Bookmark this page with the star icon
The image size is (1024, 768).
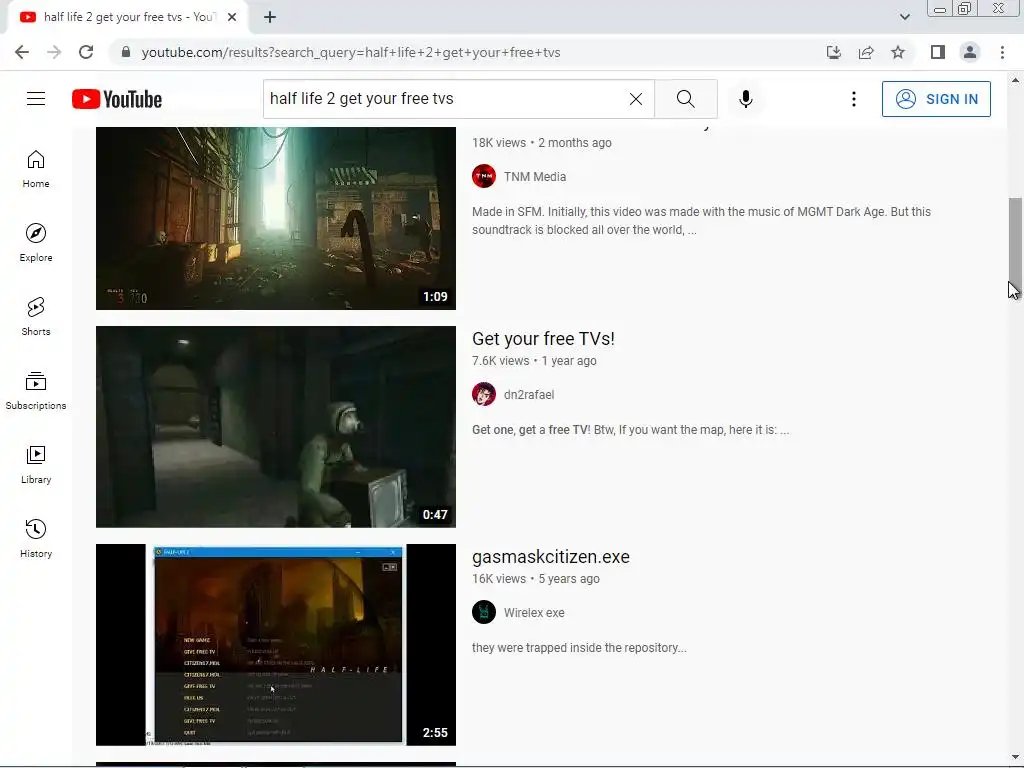click(x=898, y=52)
